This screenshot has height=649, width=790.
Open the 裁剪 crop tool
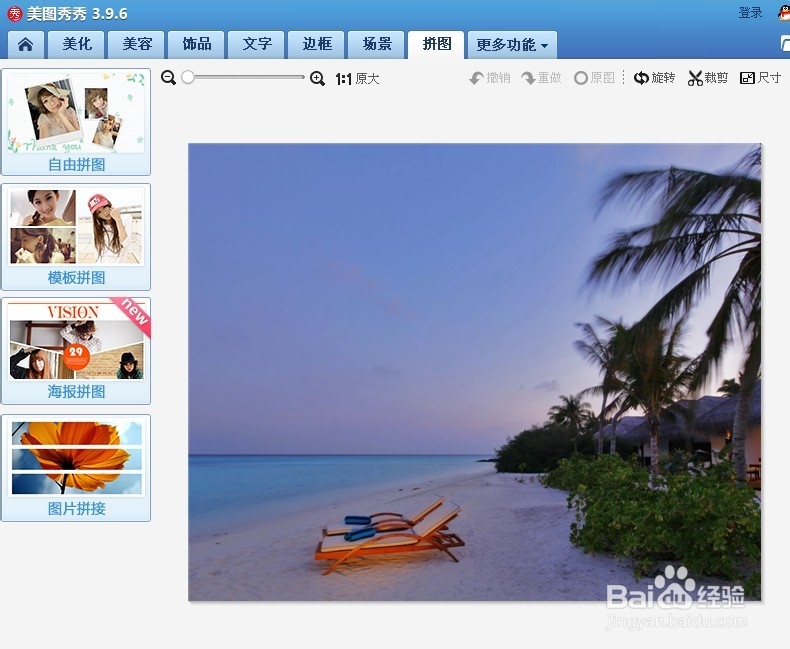point(708,78)
